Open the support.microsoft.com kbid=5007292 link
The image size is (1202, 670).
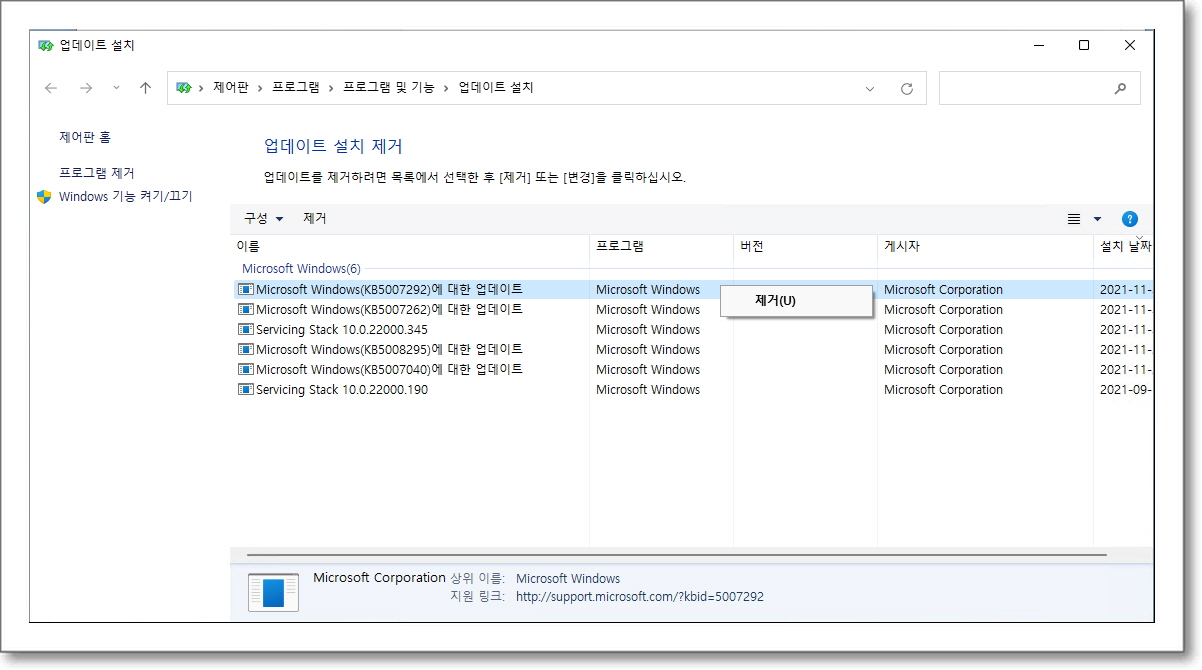640,597
